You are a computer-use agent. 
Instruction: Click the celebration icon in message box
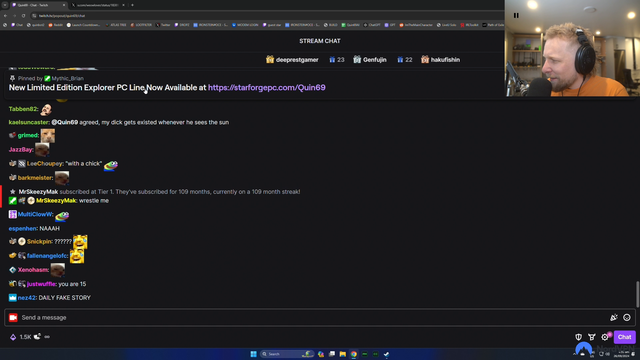pos(614,318)
